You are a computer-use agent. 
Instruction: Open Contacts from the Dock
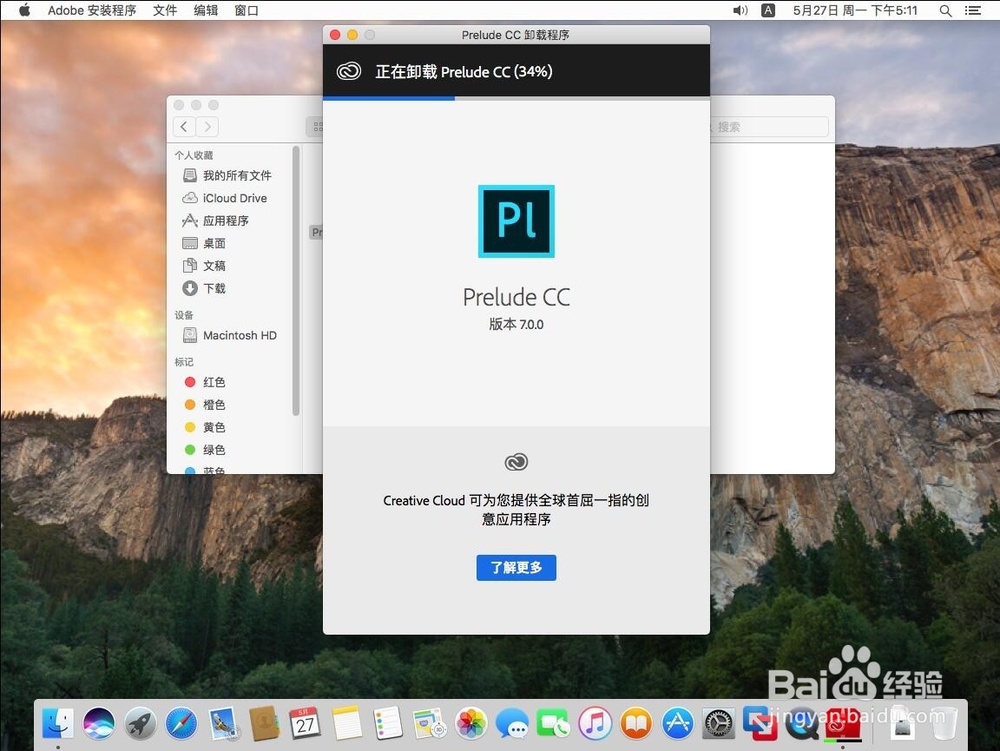coord(264,724)
